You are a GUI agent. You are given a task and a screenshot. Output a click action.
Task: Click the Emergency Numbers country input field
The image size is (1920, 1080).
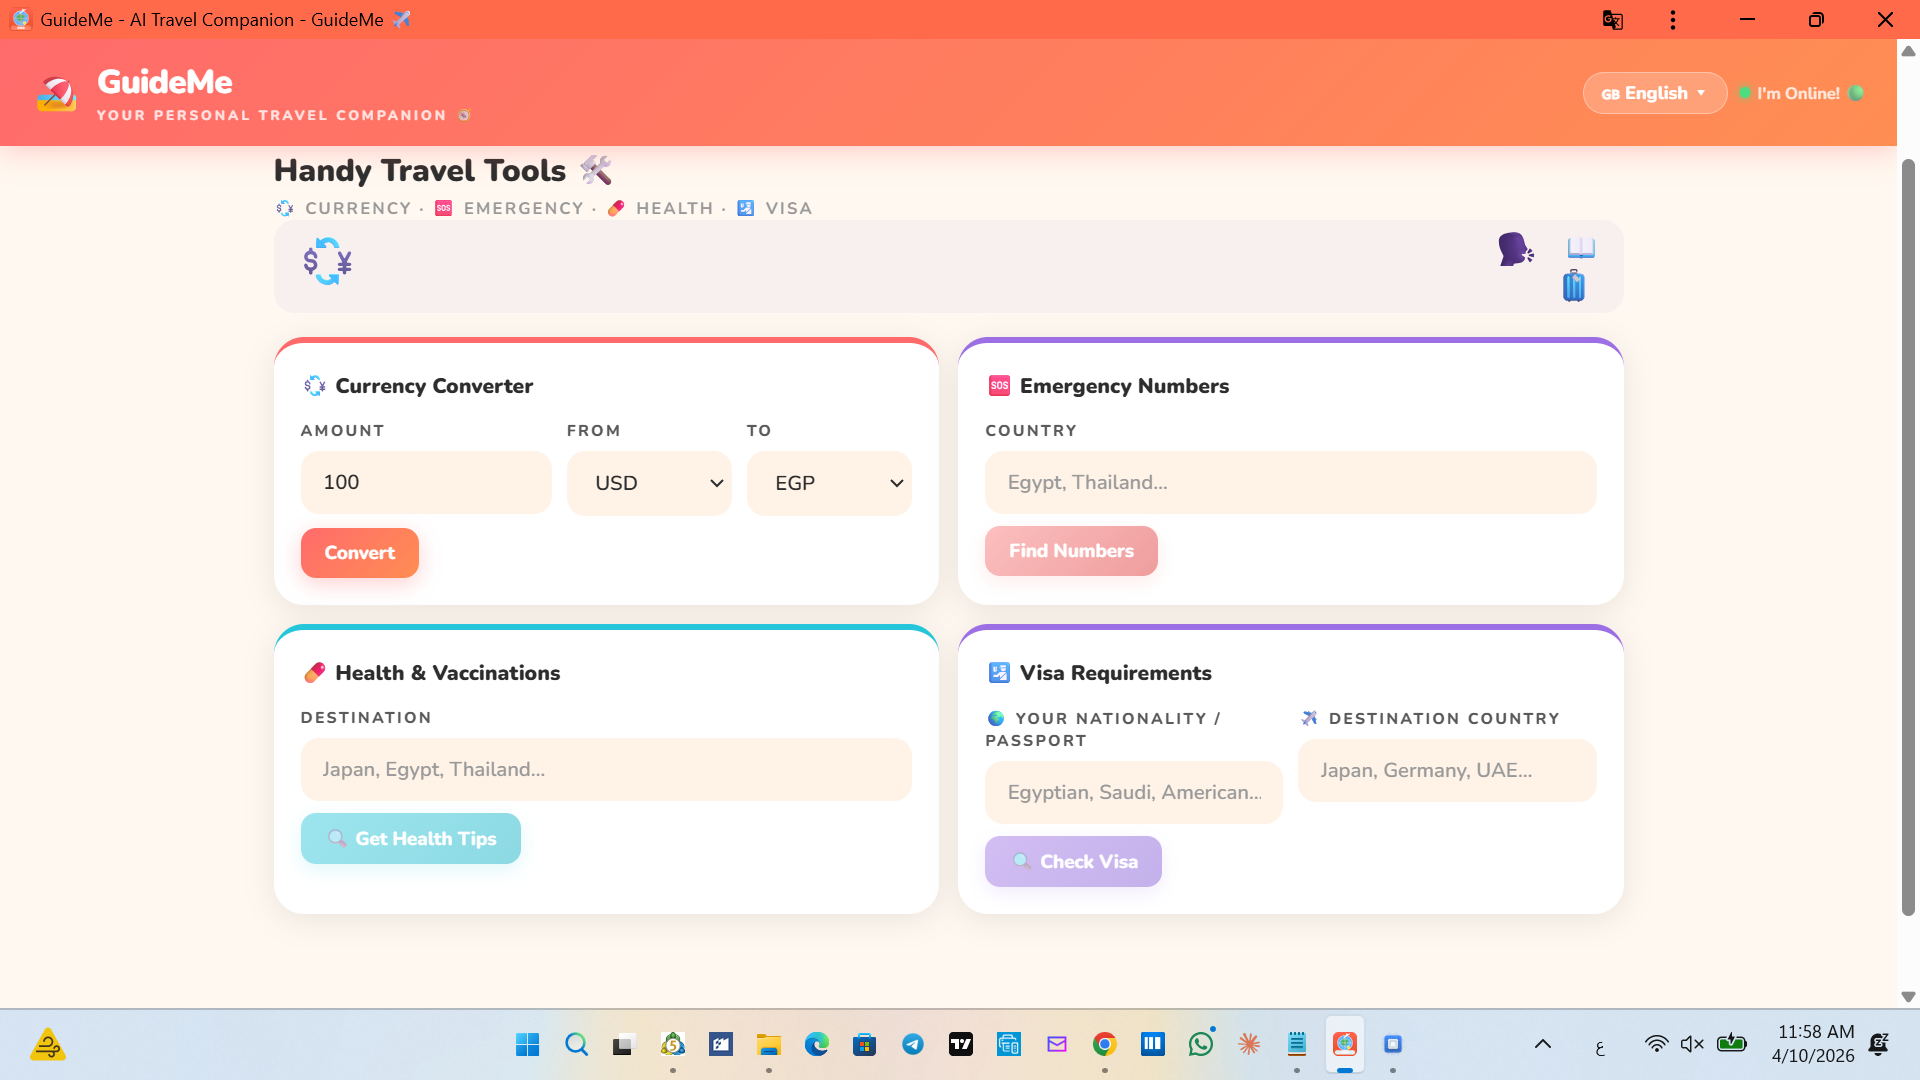coord(1290,482)
